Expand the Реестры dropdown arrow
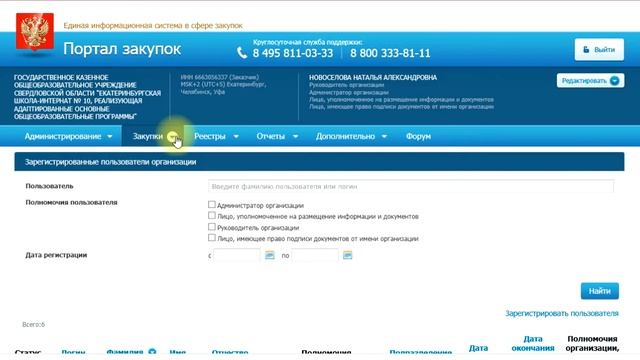Image resolution: width=640 pixels, height=360 pixels. pos(236,137)
